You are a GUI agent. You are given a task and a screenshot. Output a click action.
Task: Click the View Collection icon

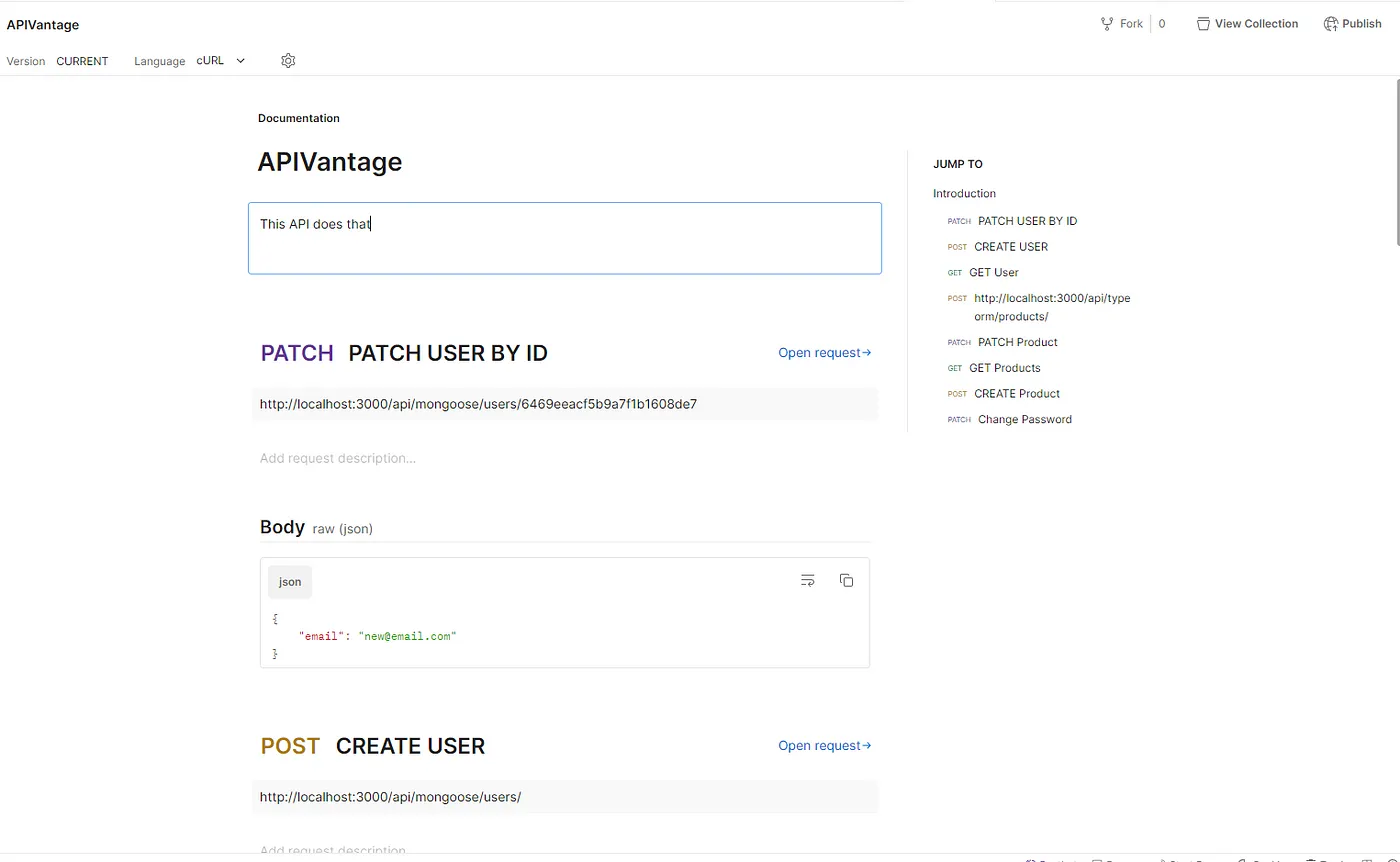tap(1203, 24)
